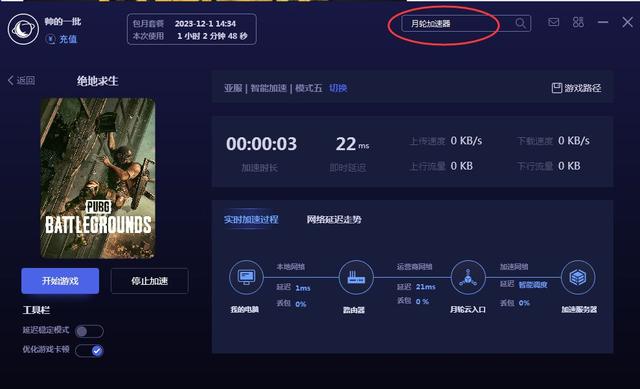Click the 包月套餐 expiry info box
The height and width of the screenshot is (389, 640).
(x=192, y=29)
